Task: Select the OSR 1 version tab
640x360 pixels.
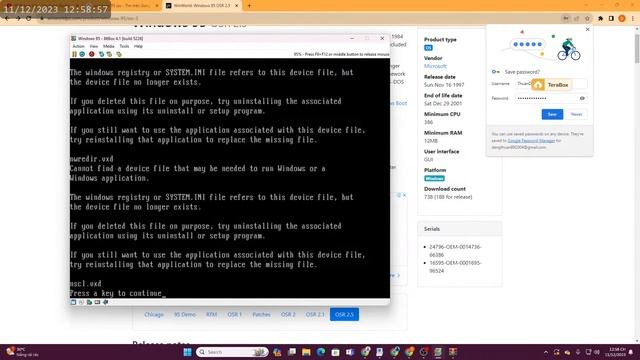Action: (235, 315)
